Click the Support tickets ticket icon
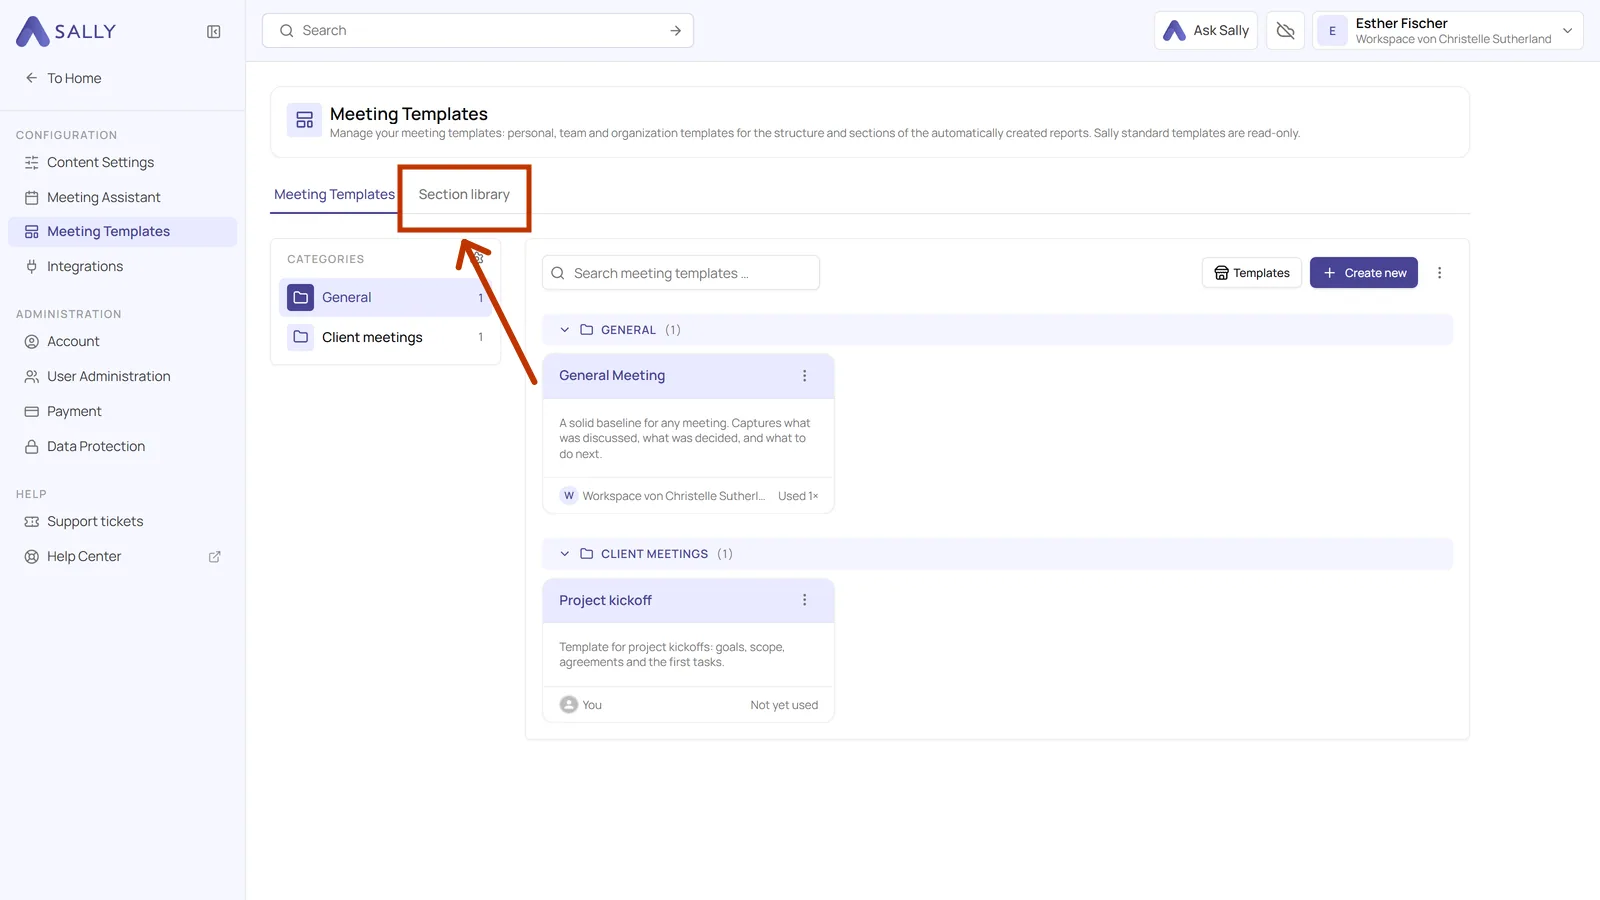The width and height of the screenshot is (1600, 900). [x=32, y=522]
